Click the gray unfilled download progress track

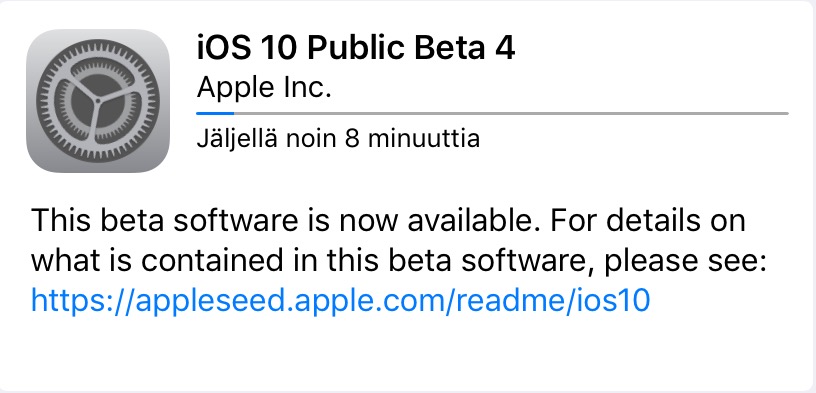(511, 113)
